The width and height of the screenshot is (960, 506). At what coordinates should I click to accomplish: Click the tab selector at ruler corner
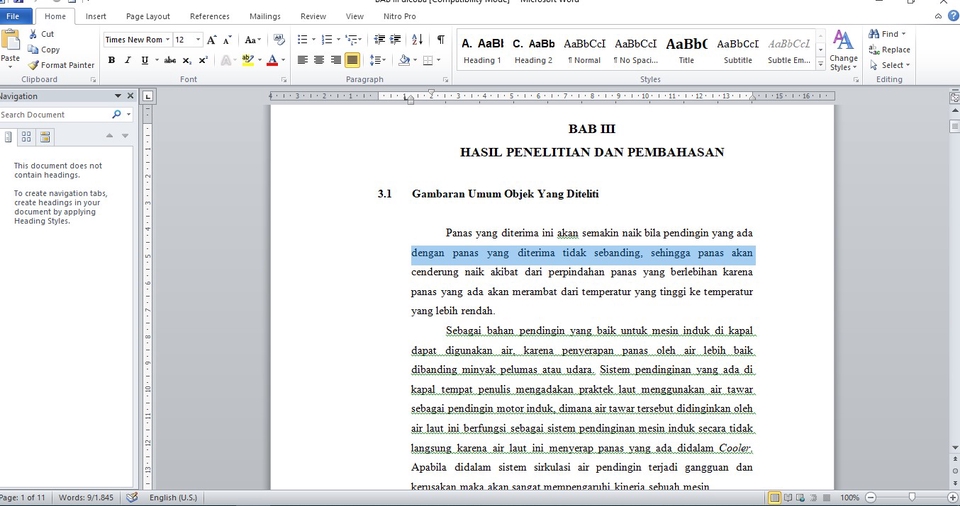pos(148,96)
